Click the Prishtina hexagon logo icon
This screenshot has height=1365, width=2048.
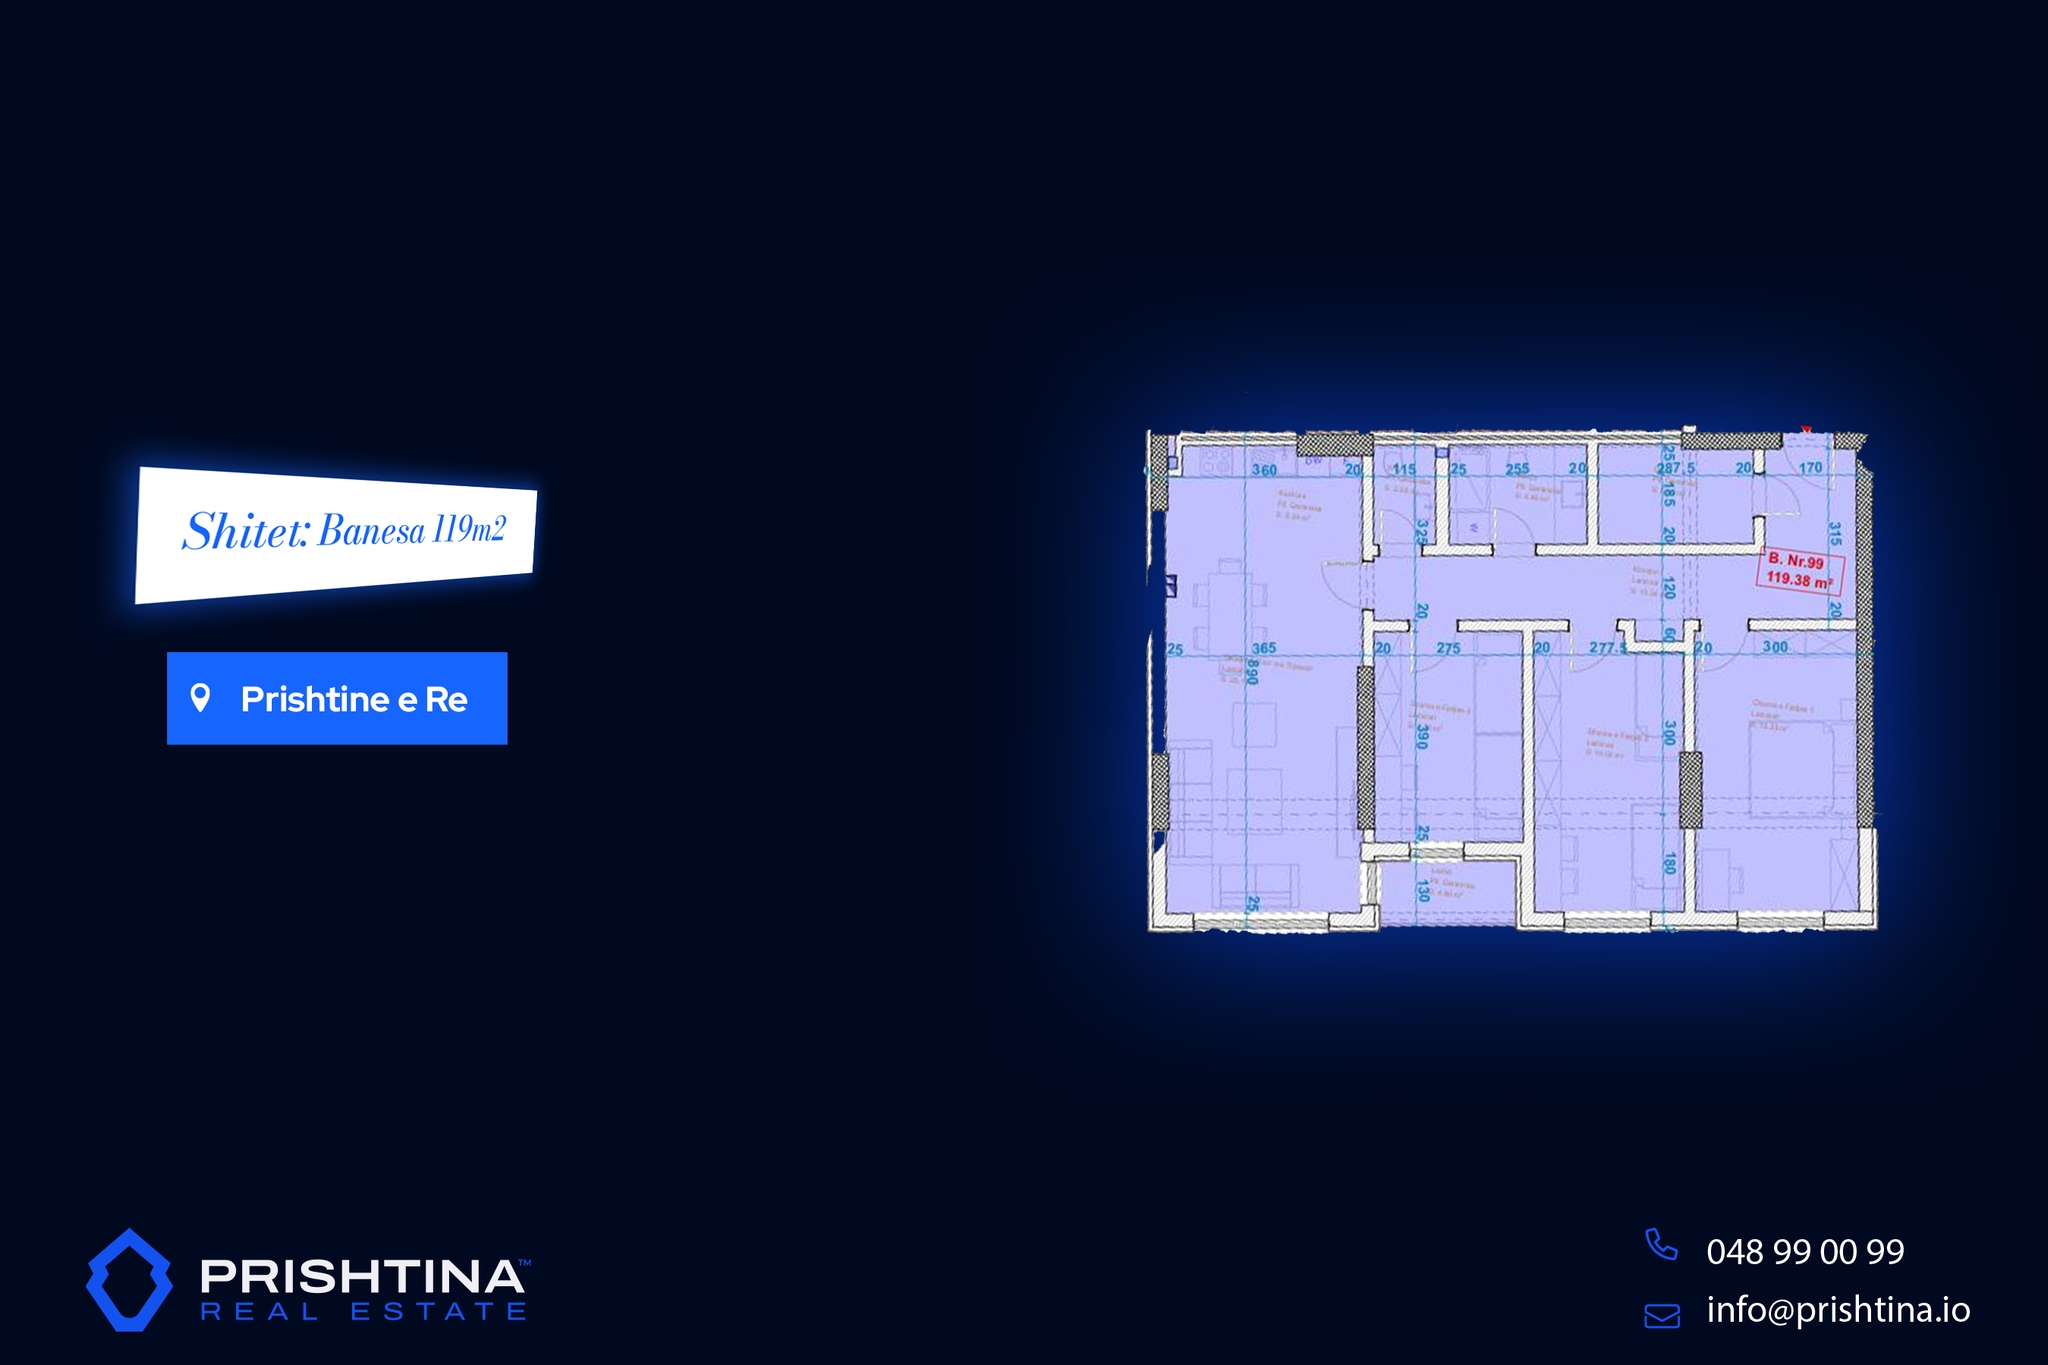coord(129,1280)
